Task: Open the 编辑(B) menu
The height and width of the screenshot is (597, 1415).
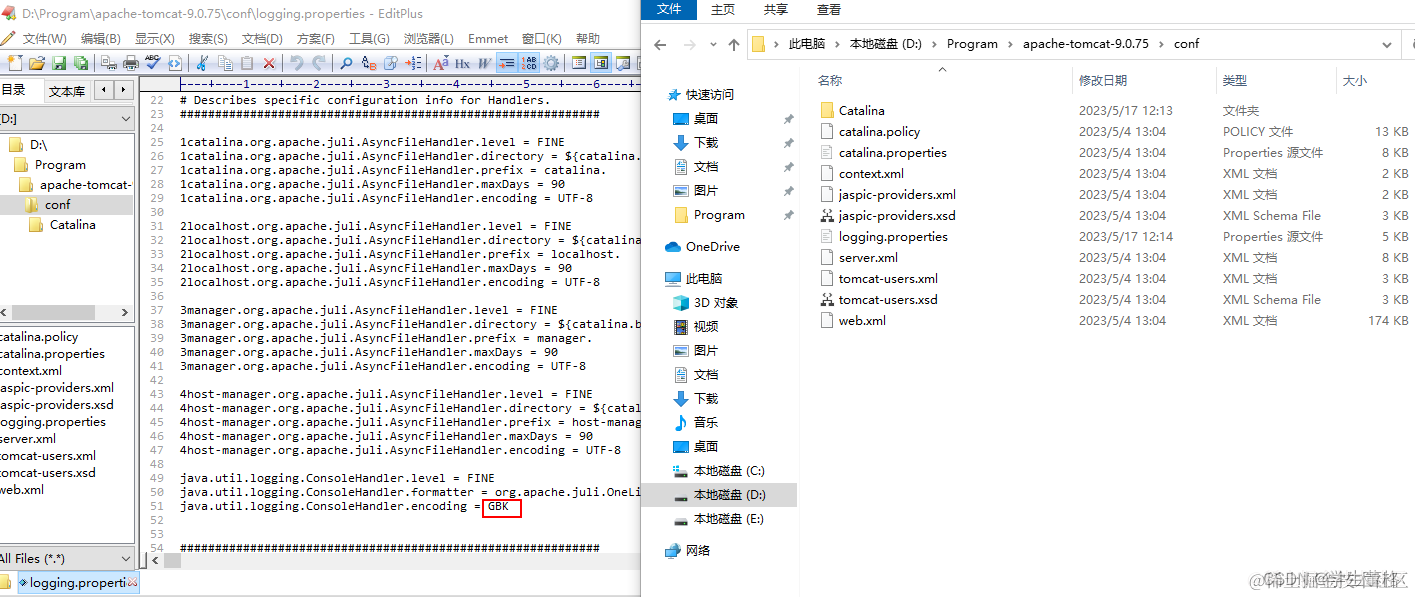Action: (x=100, y=39)
